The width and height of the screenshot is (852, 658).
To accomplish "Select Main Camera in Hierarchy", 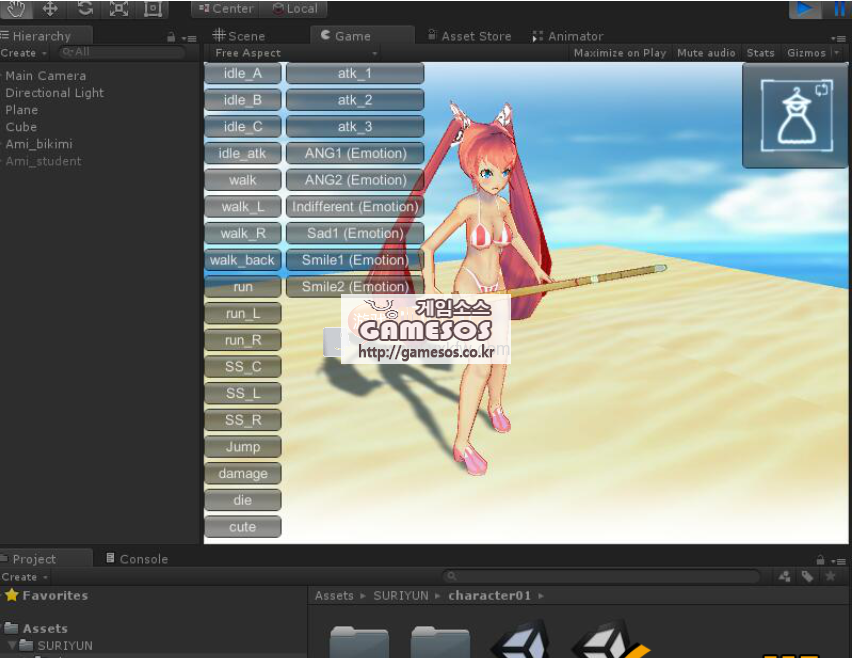I will 46,76.
